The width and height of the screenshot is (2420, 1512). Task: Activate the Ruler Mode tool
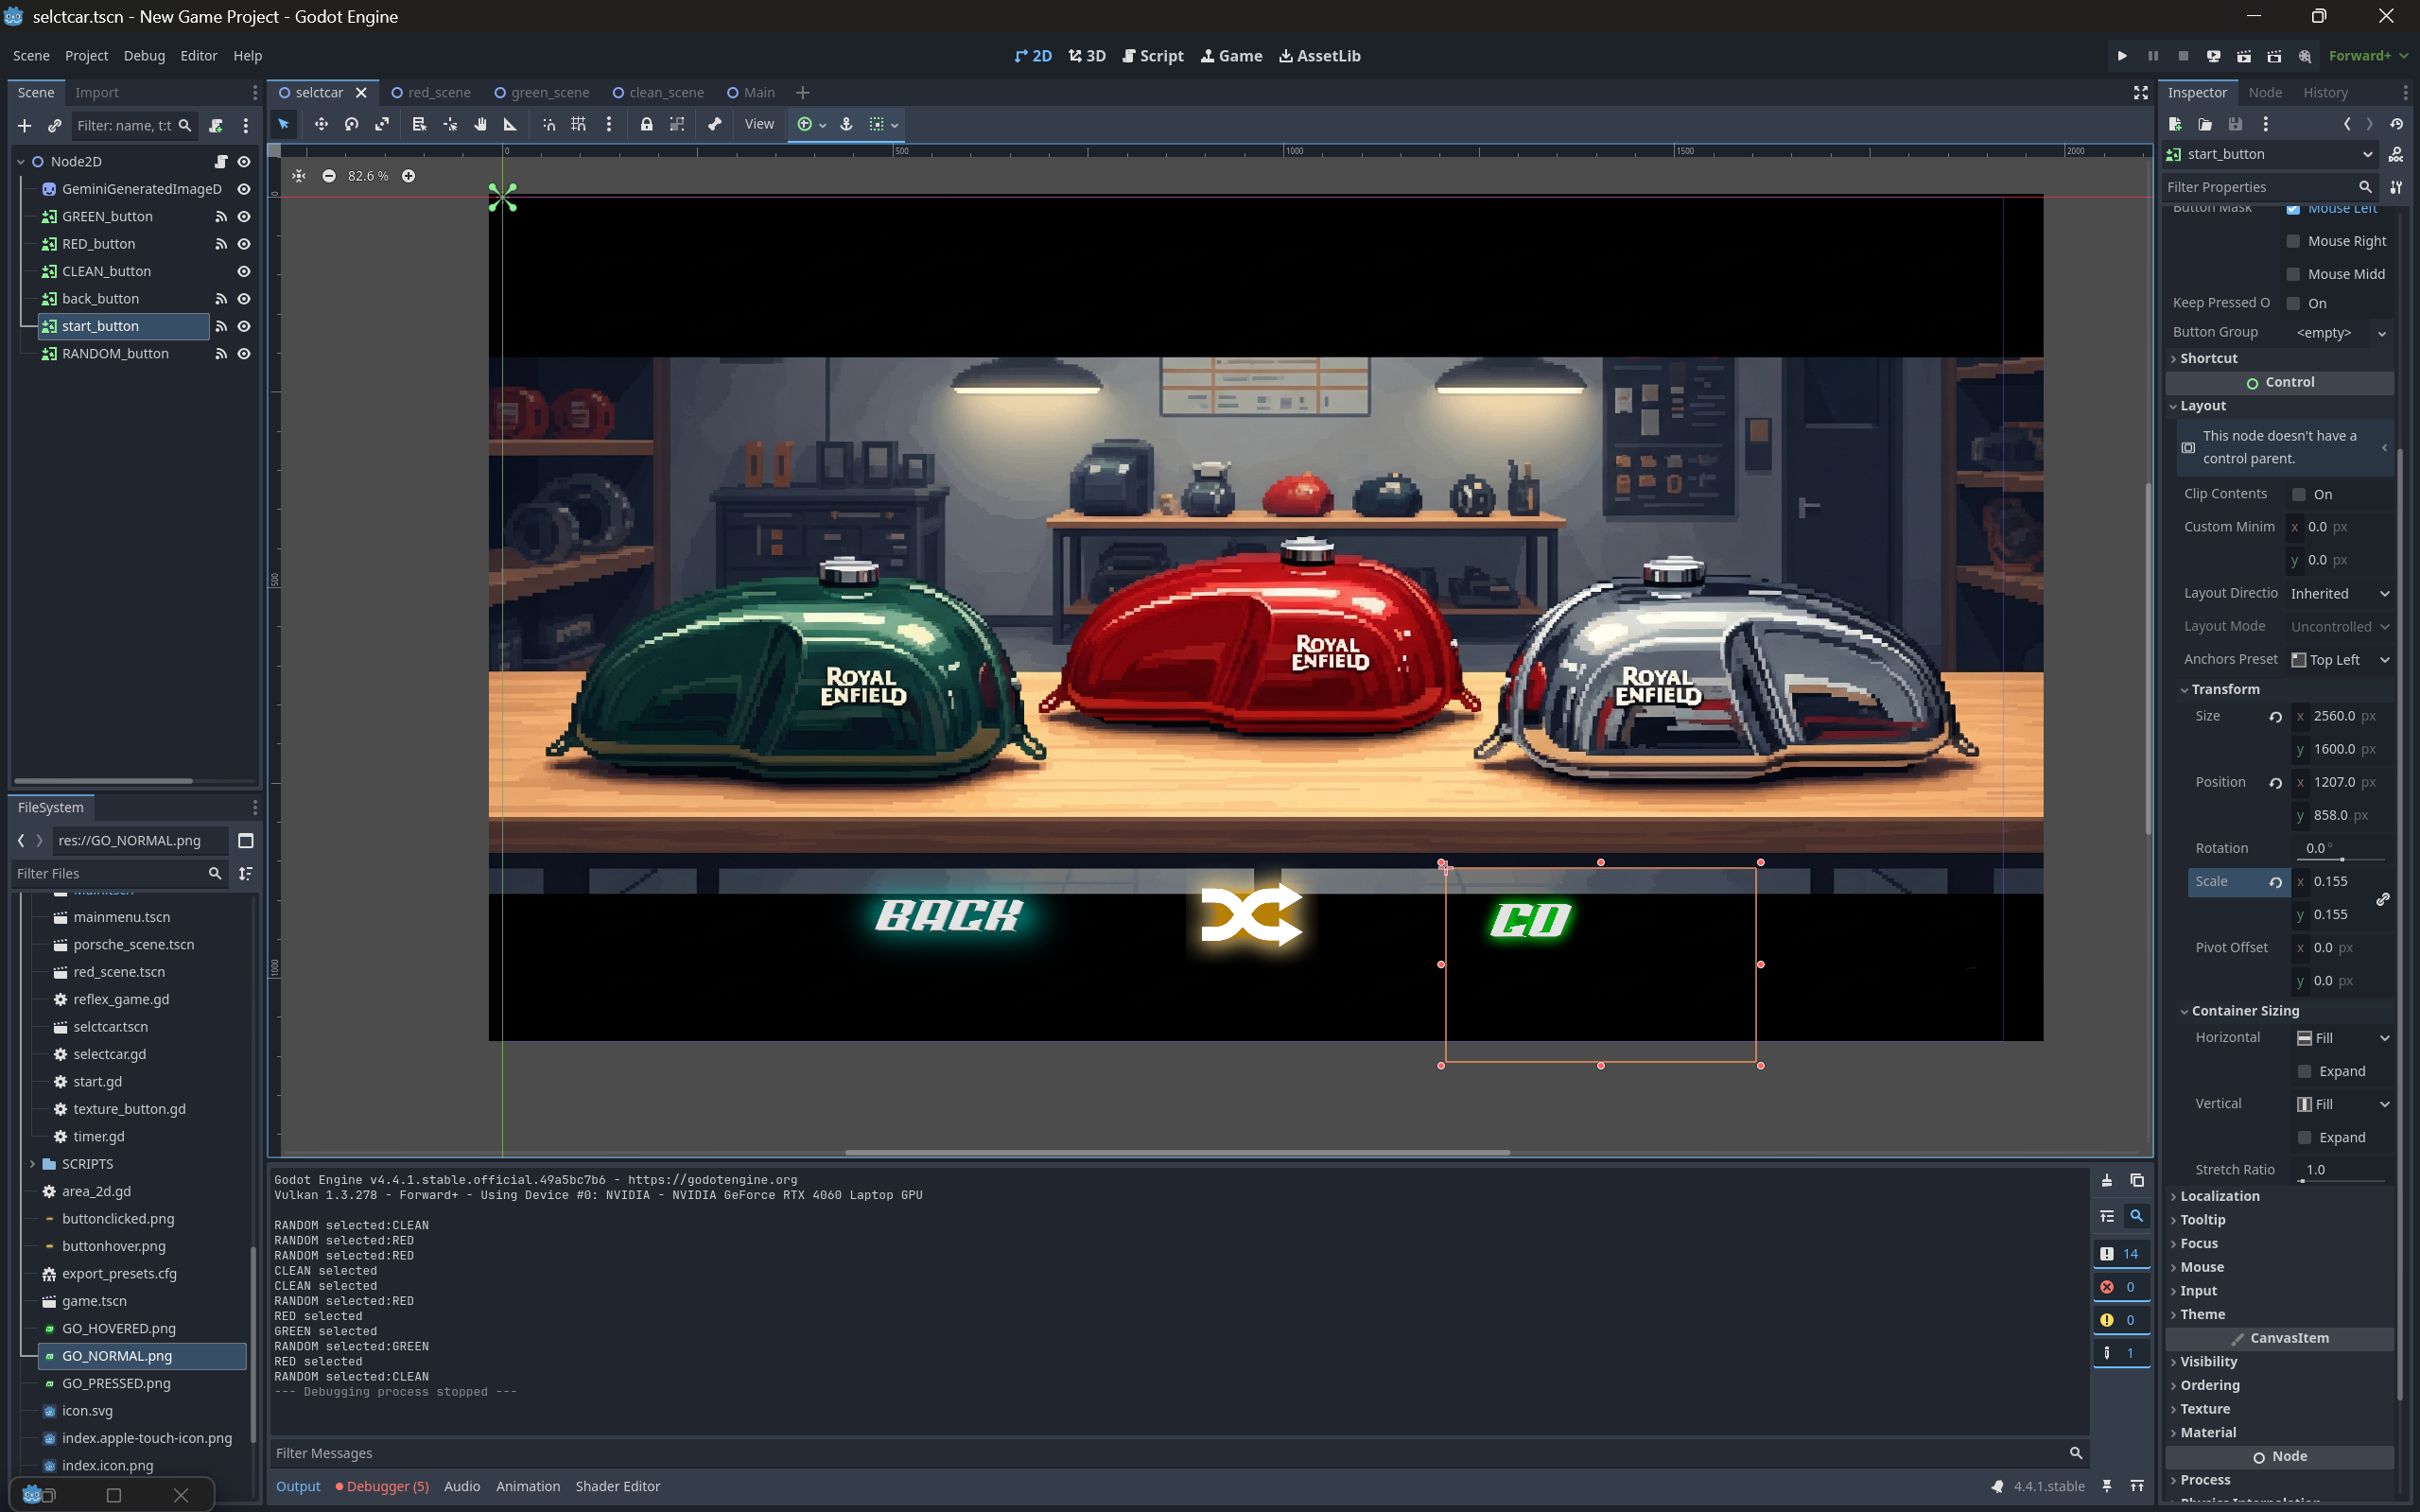(x=510, y=124)
